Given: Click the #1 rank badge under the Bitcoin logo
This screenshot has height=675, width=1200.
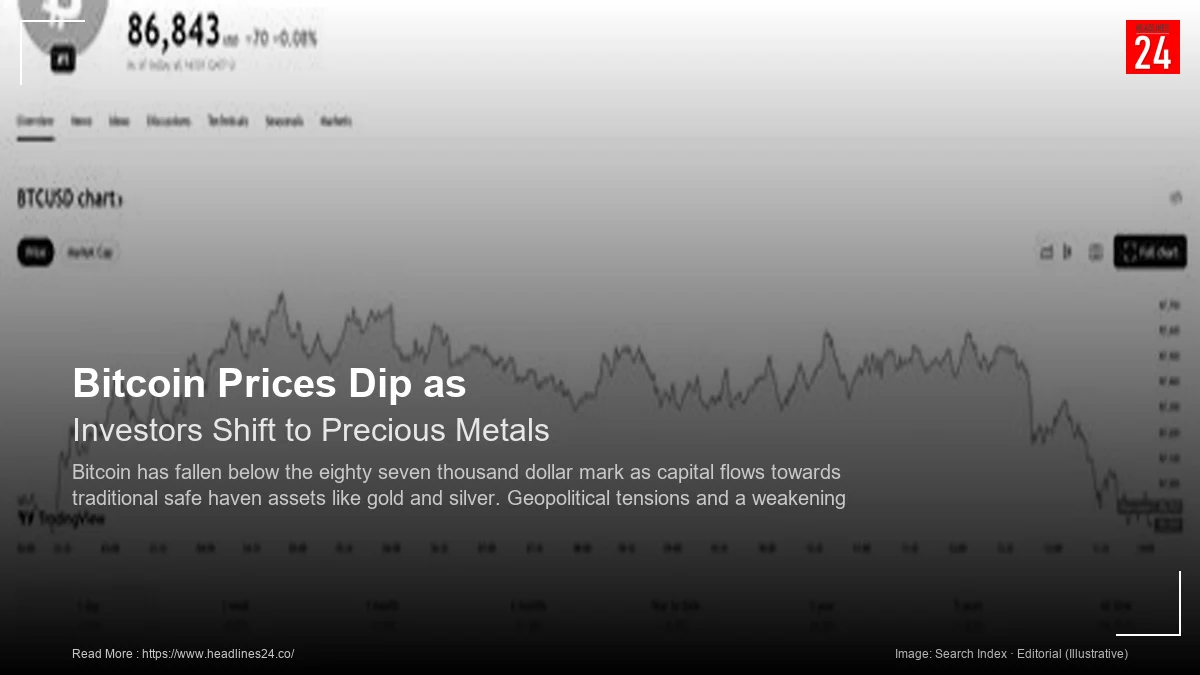Looking at the screenshot, I should (x=62, y=58).
